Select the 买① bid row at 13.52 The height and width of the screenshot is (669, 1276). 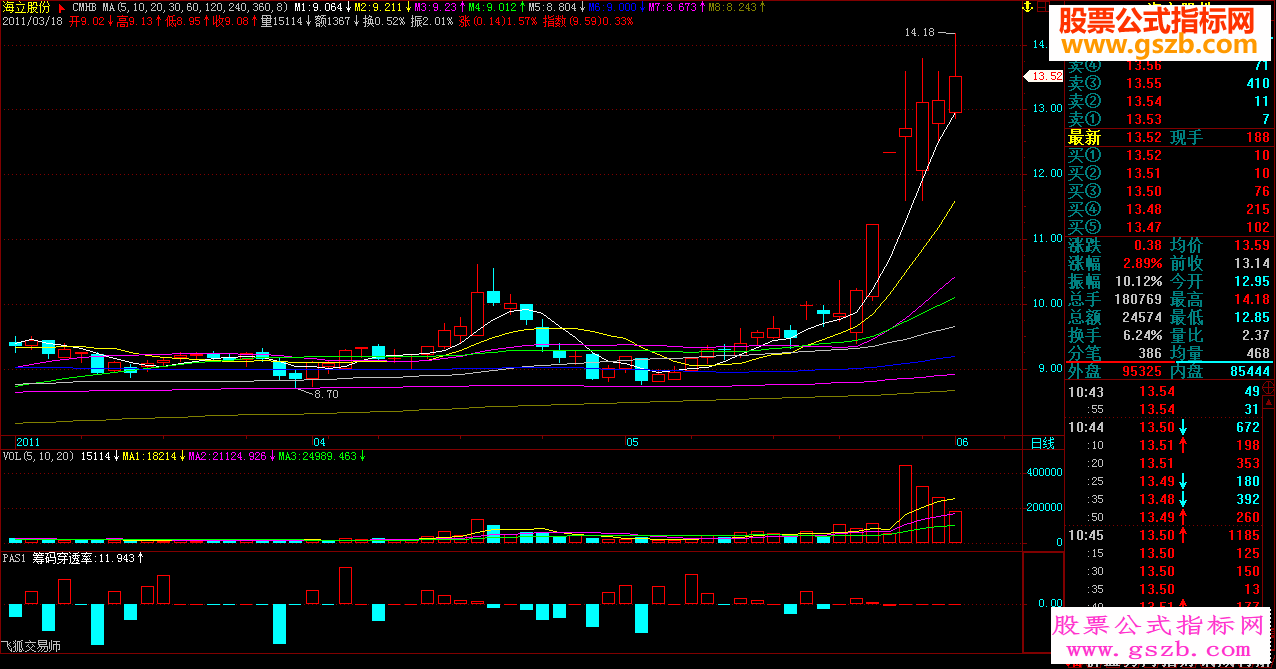pos(1169,155)
